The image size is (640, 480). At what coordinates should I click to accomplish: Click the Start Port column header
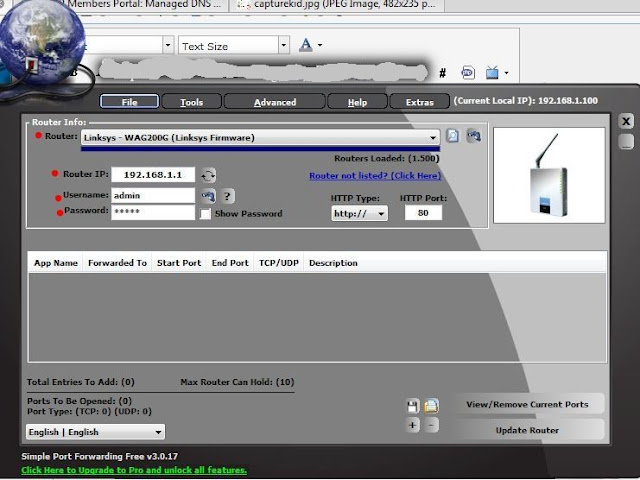(x=179, y=263)
